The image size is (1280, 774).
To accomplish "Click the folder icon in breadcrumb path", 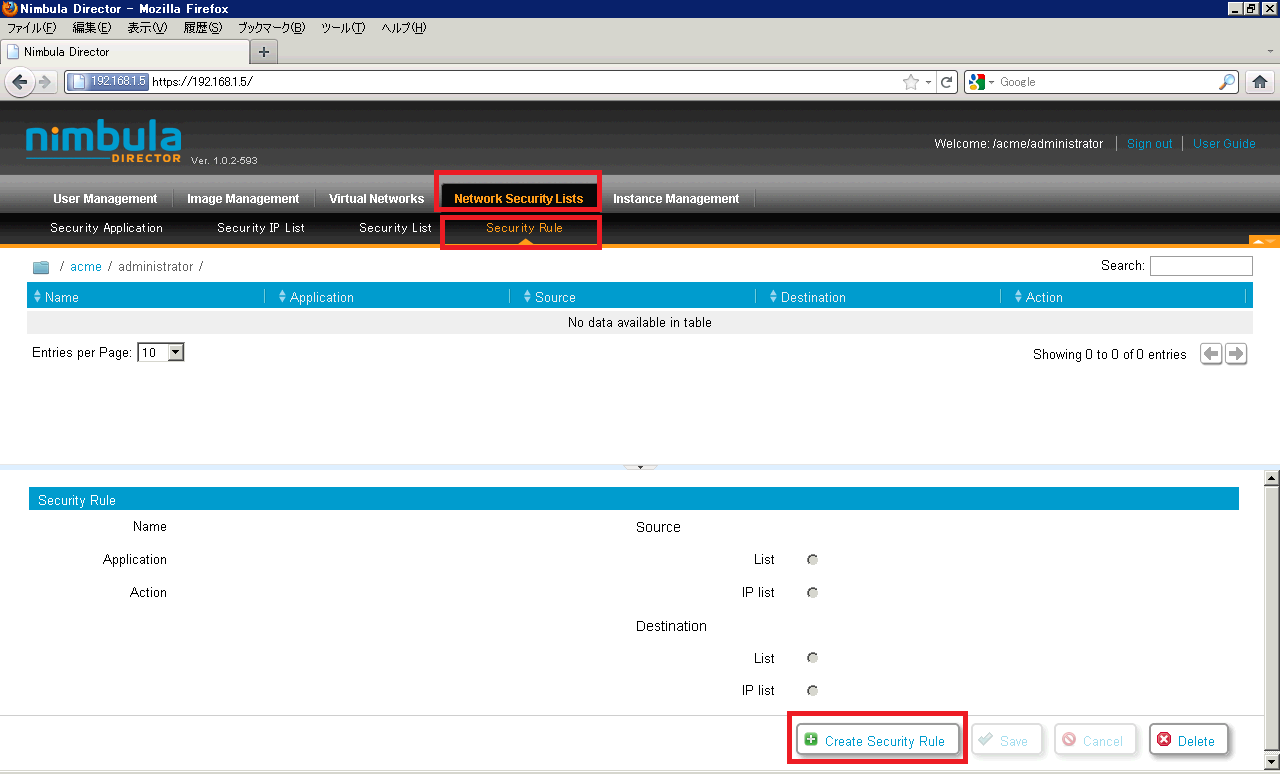I will 41,267.
